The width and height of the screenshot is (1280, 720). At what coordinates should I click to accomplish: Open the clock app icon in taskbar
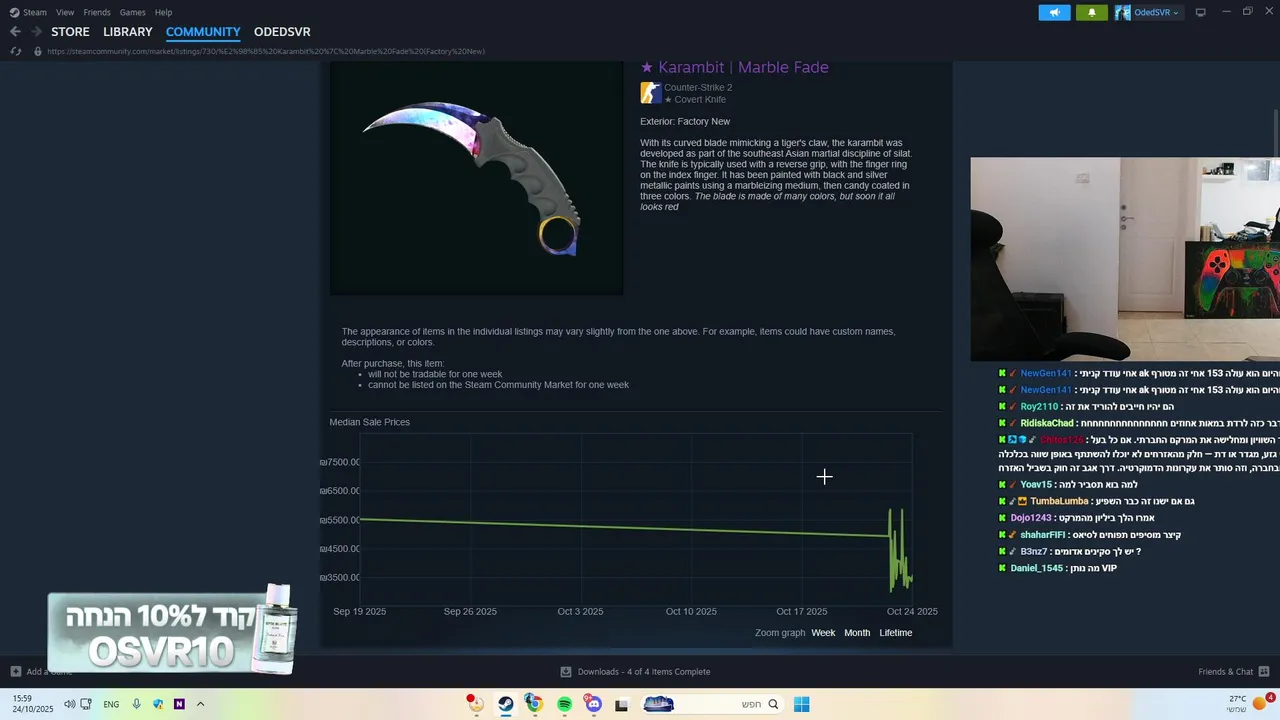476,704
